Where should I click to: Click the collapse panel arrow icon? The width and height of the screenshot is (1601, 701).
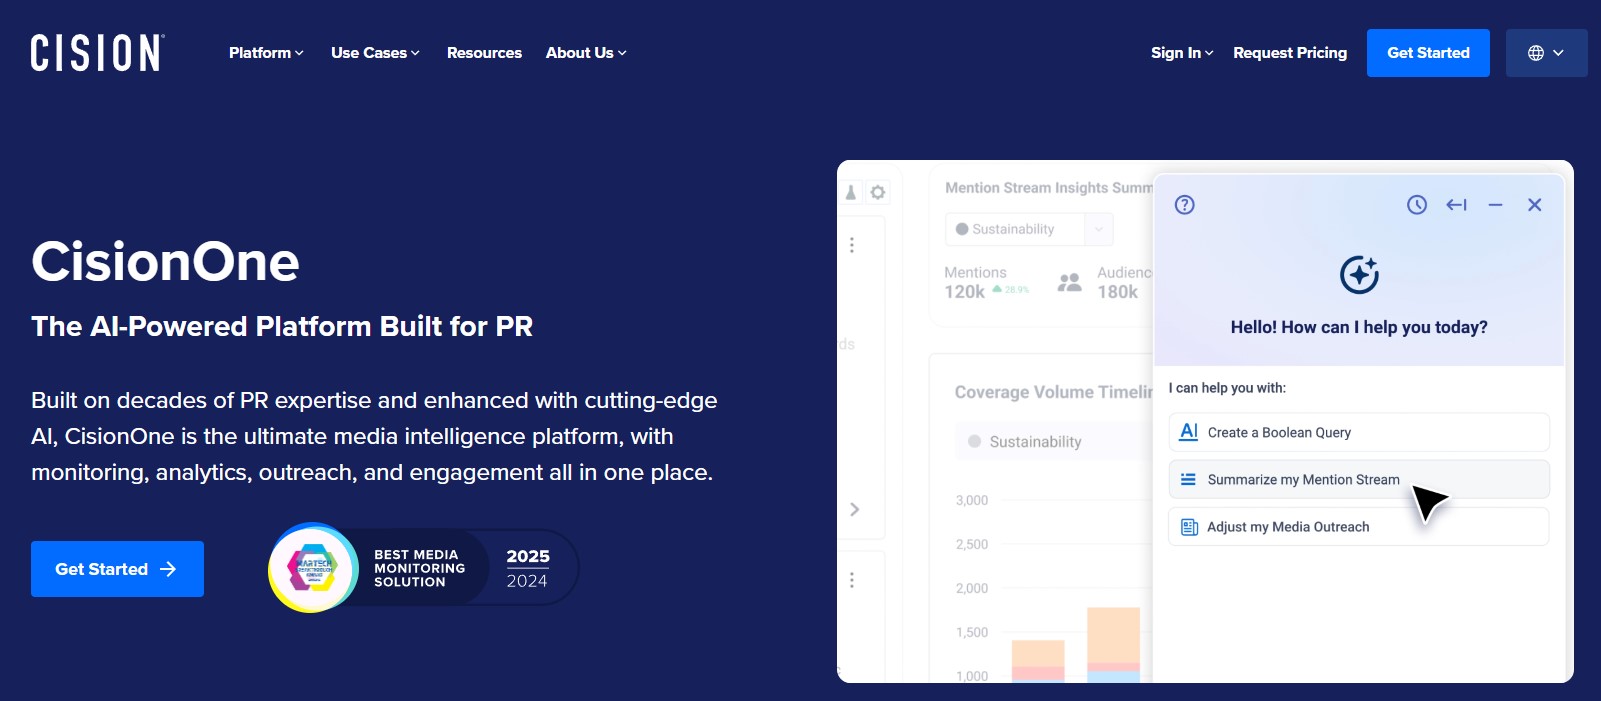click(x=1456, y=205)
